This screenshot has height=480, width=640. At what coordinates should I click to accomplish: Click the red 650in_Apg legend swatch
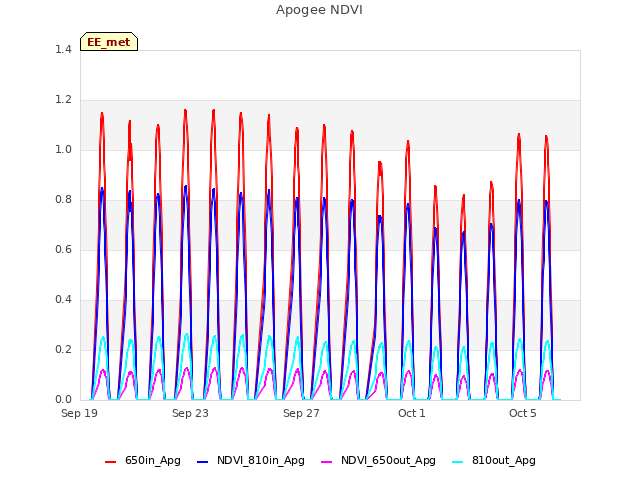111,462
